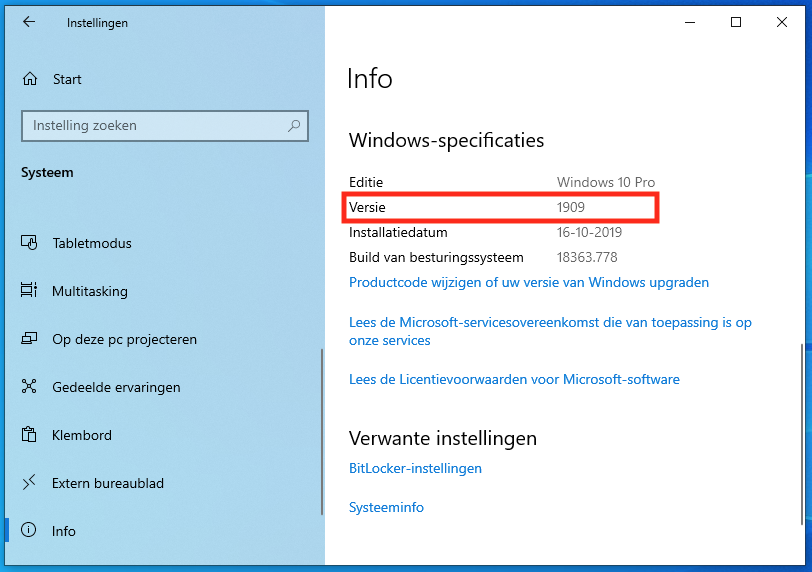812x572 pixels.
Task: Click the Gedeelde ervaringen icon
Action: point(30,387)
